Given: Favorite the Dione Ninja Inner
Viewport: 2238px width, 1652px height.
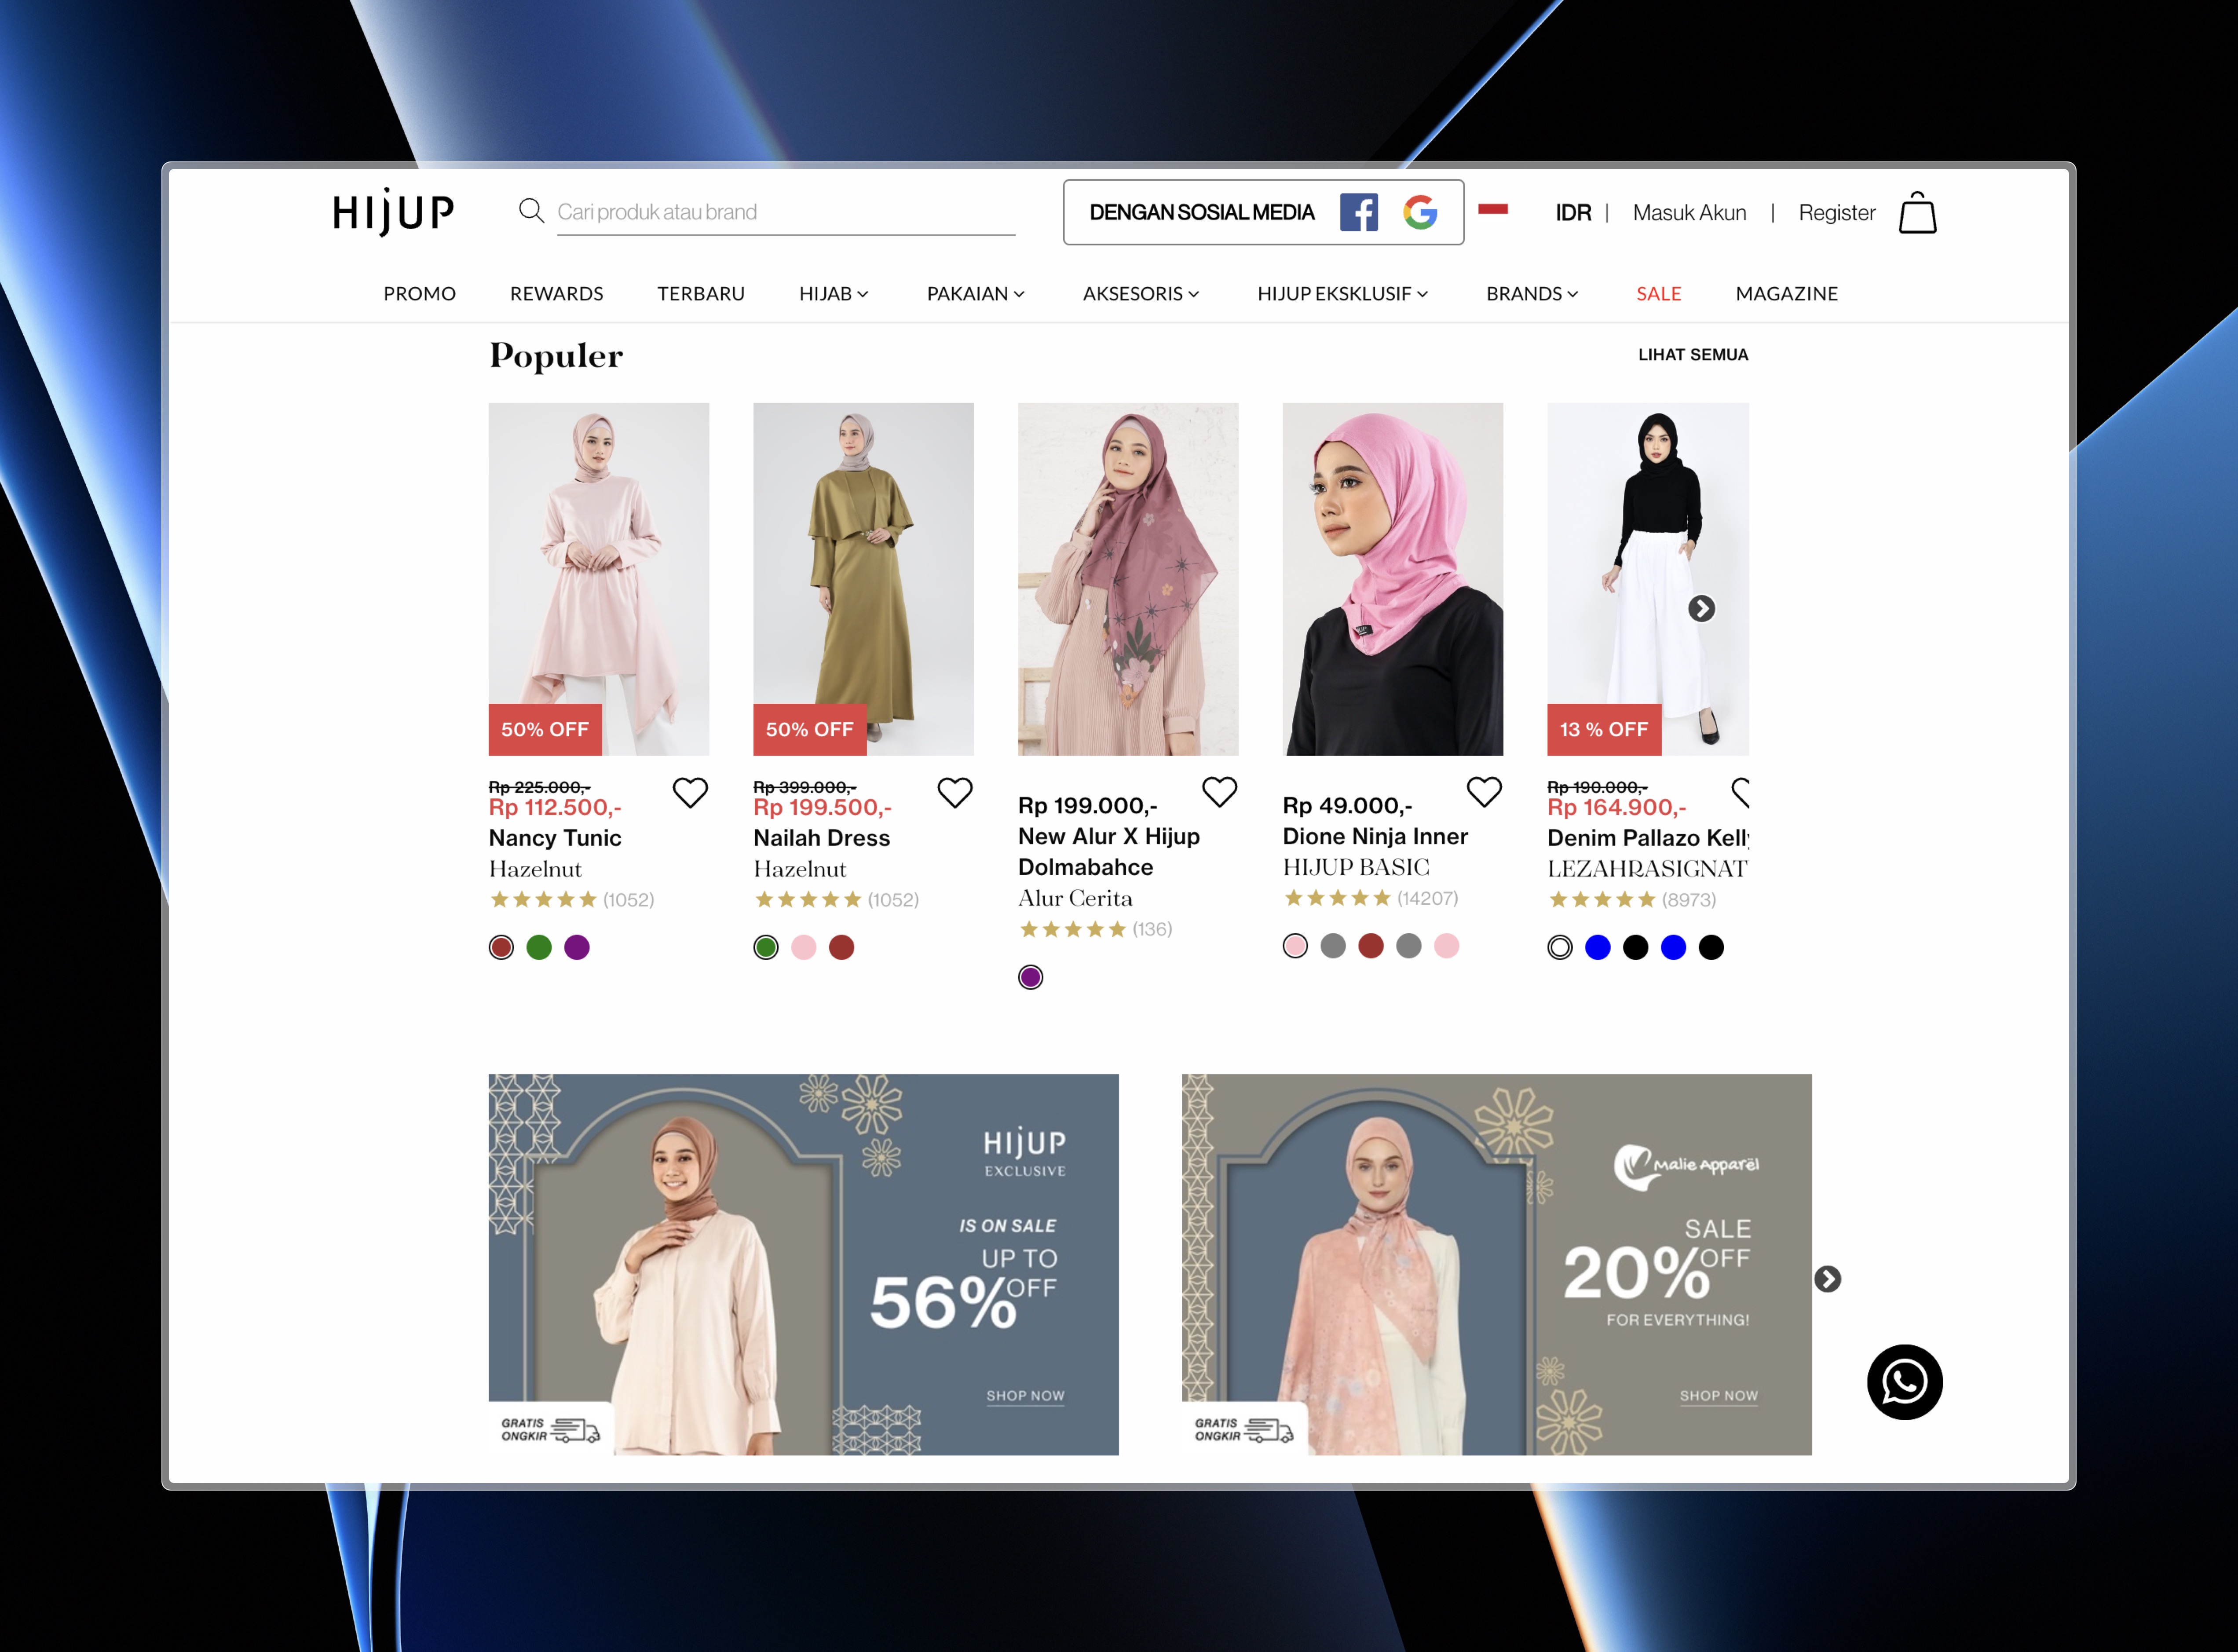Looking at the screenshot, I should [1484, 792].
